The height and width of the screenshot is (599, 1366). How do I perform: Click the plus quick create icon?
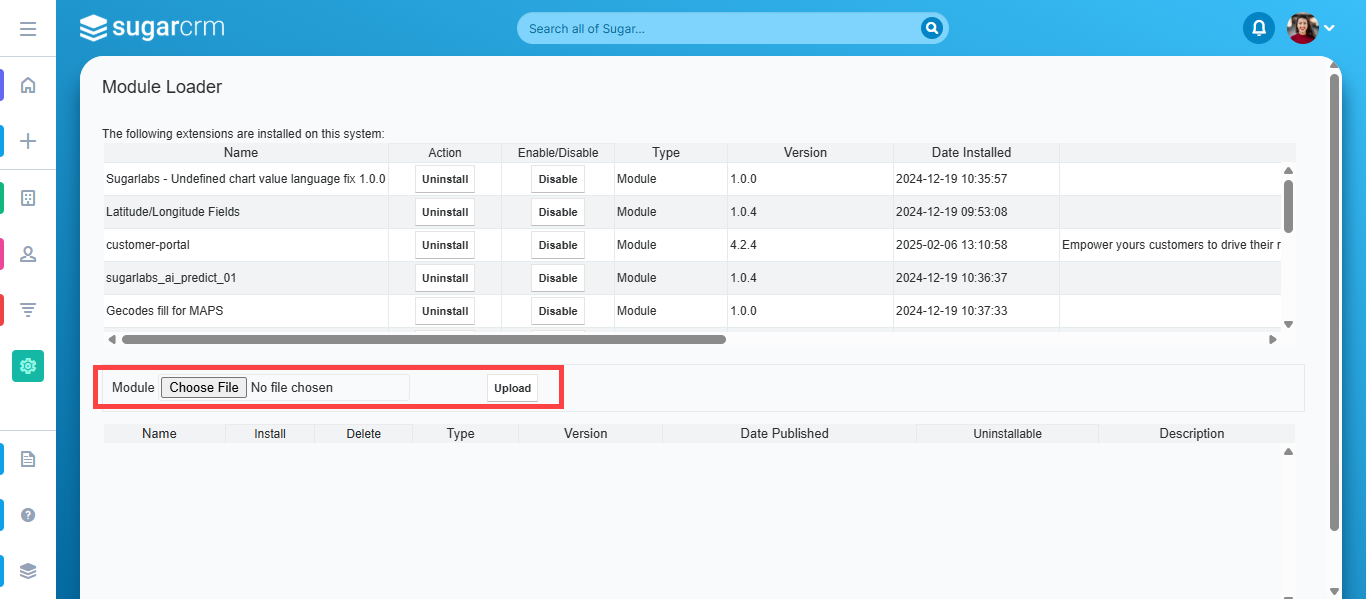tap(28, 141)
